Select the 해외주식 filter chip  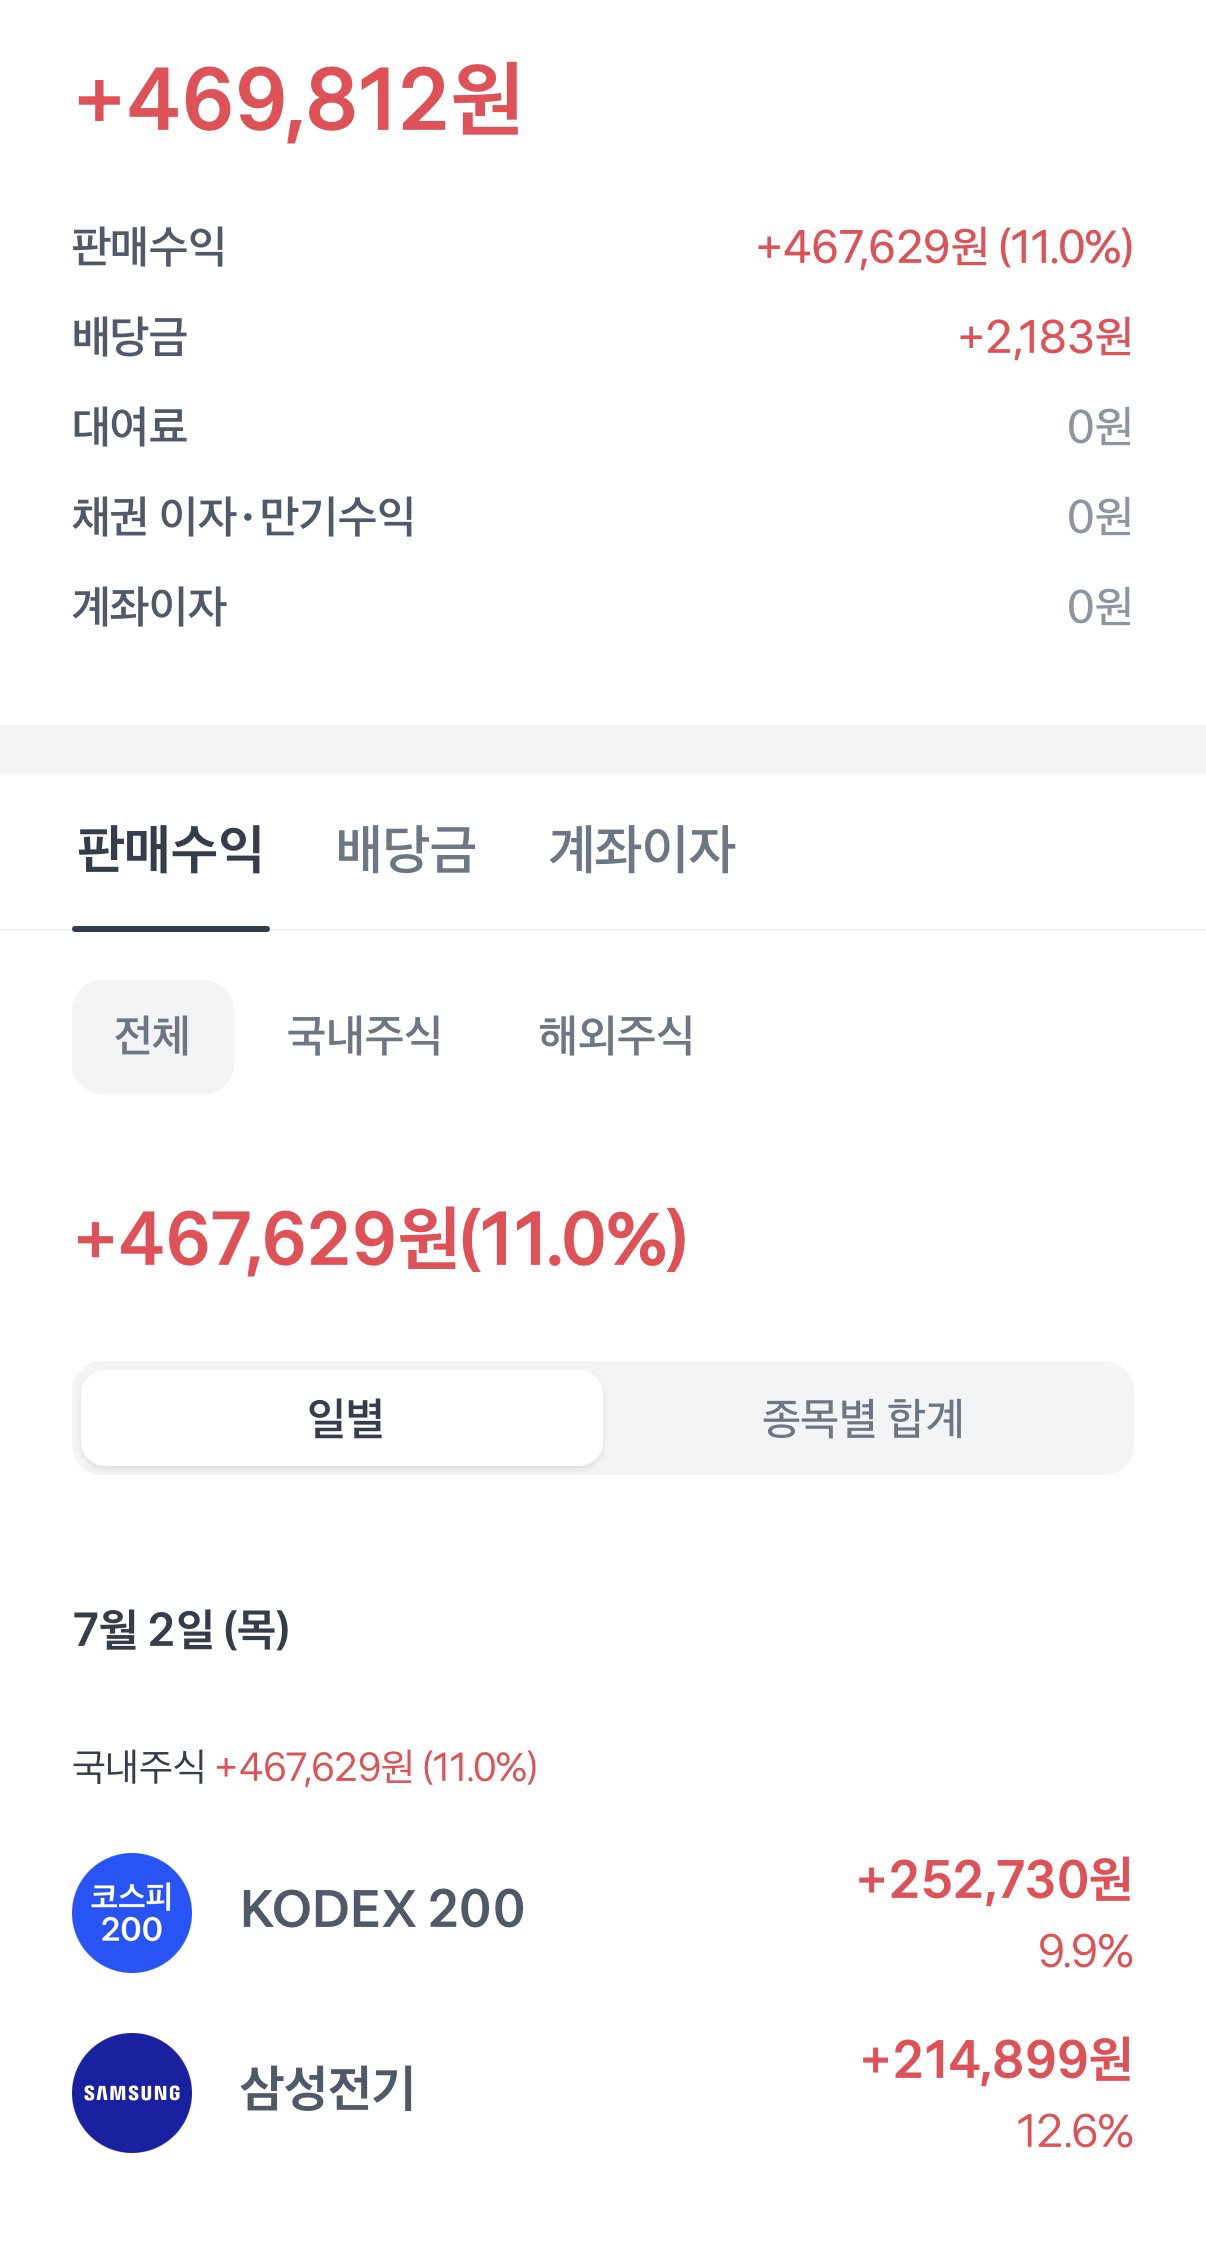click(616, 1036)
